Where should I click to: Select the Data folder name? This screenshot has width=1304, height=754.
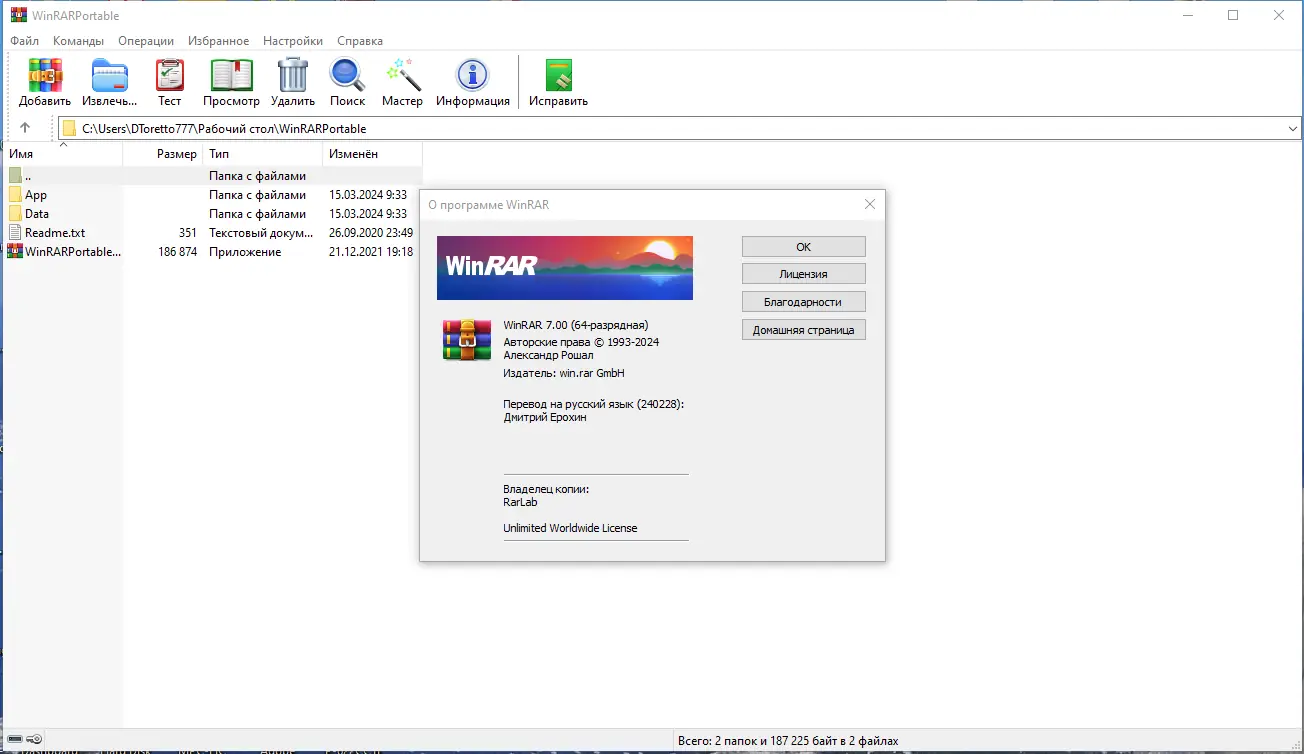(37, 214)
